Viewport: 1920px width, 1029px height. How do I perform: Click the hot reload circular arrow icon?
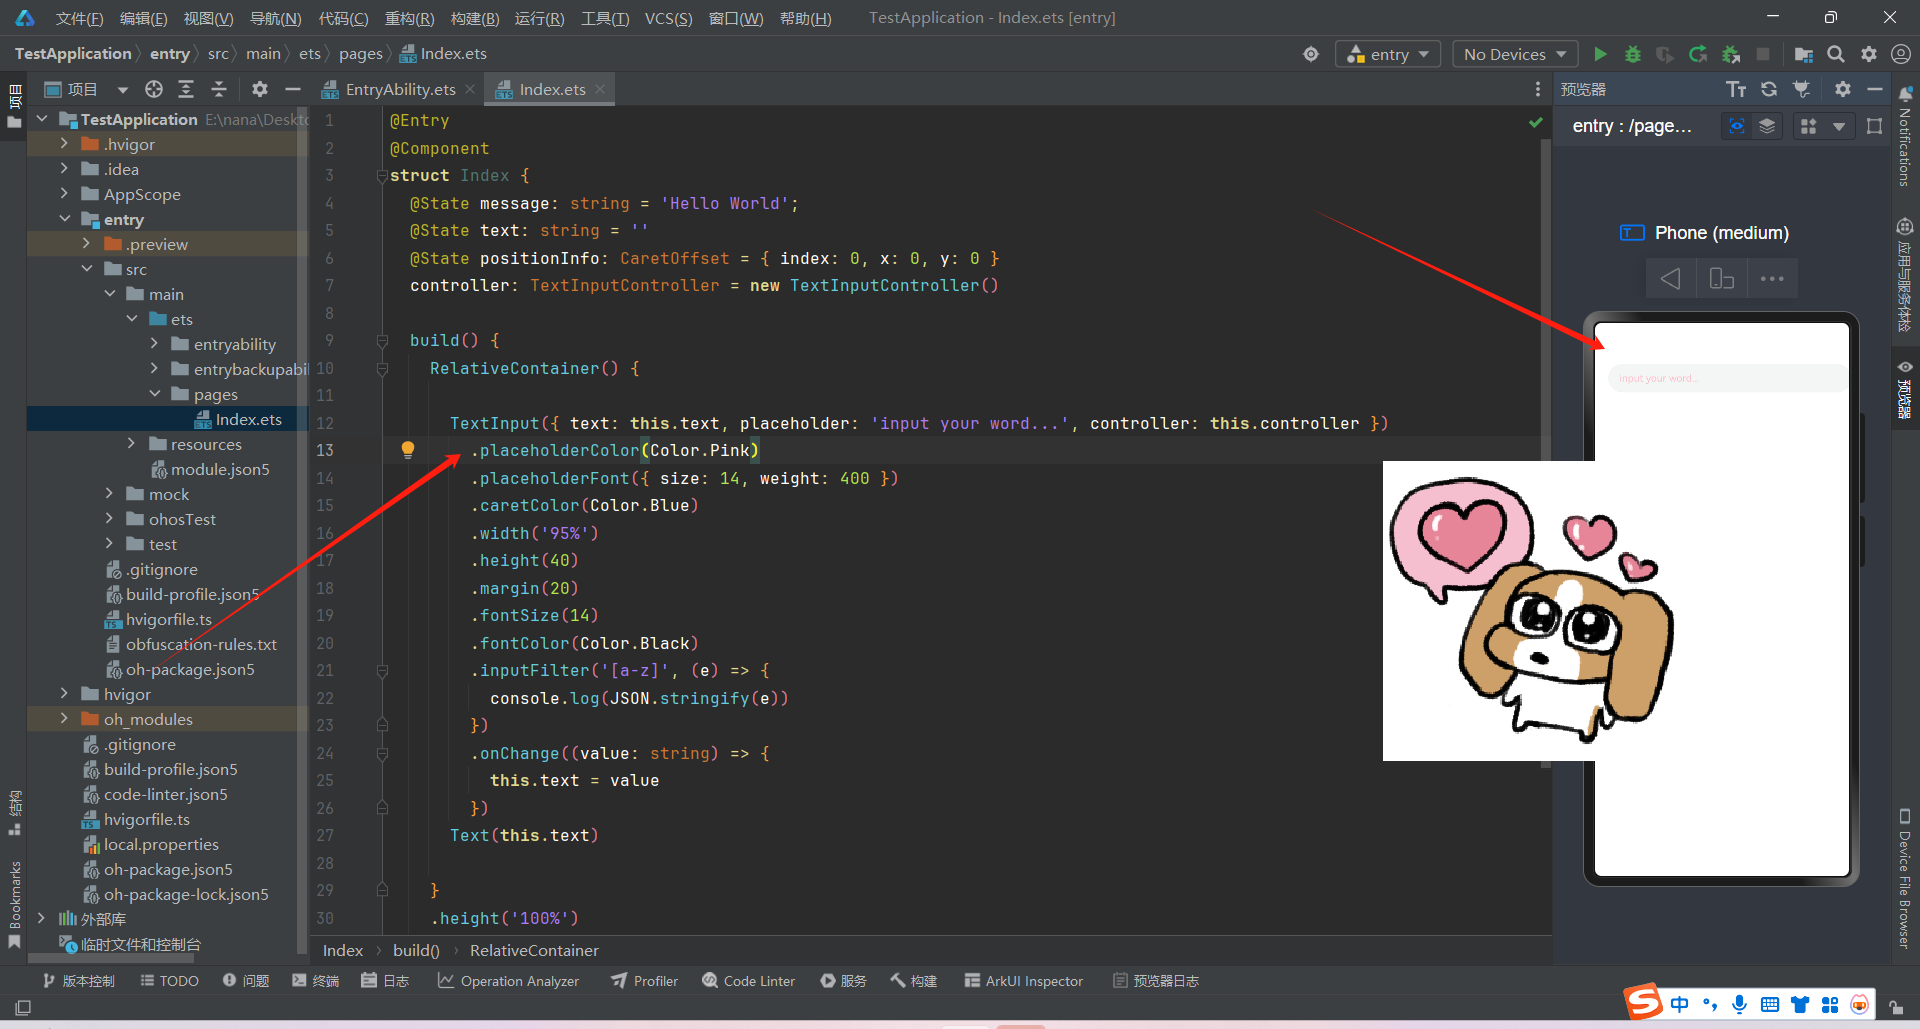tap(1698, 54)
